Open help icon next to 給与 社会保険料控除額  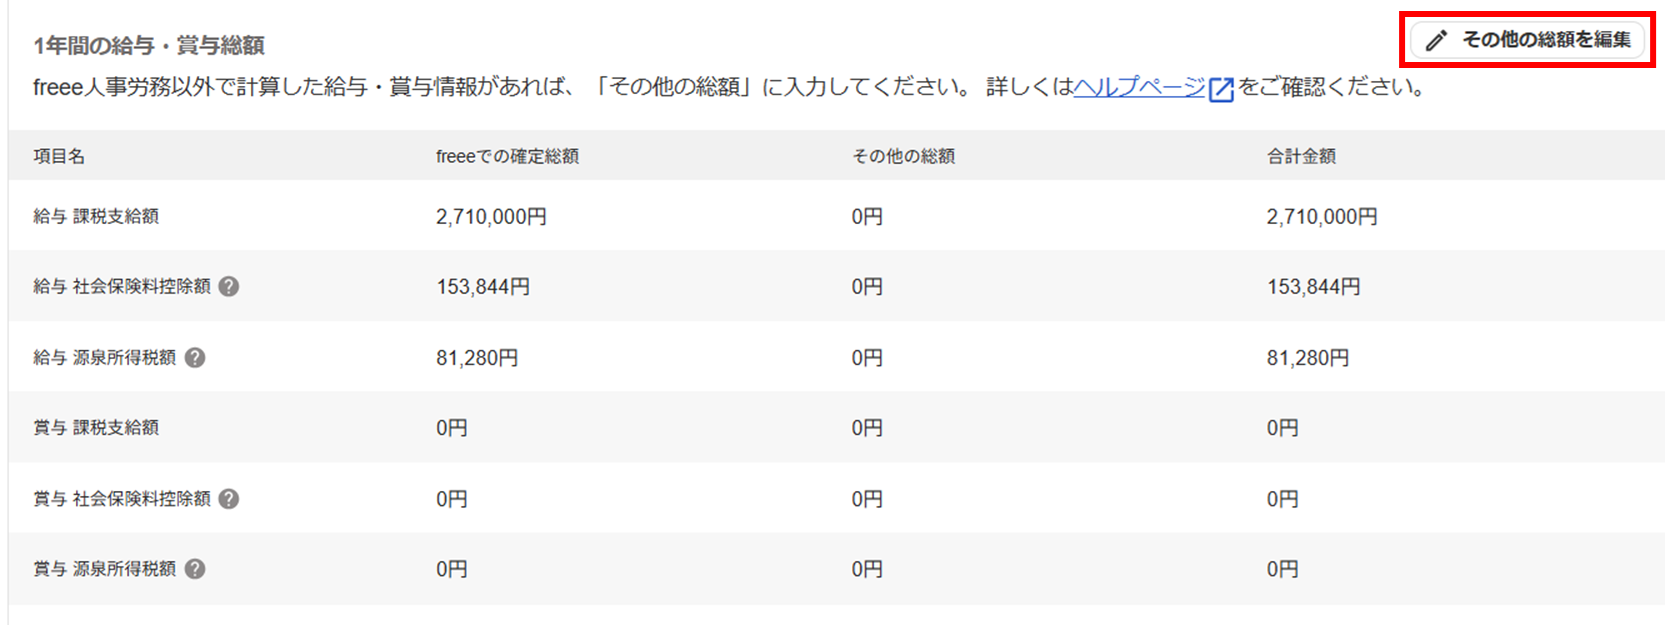(x=229, y=287)
